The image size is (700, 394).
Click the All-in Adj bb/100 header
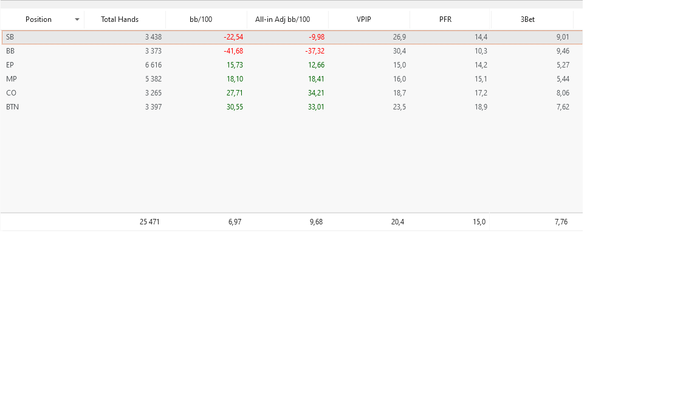pos(283,20)
